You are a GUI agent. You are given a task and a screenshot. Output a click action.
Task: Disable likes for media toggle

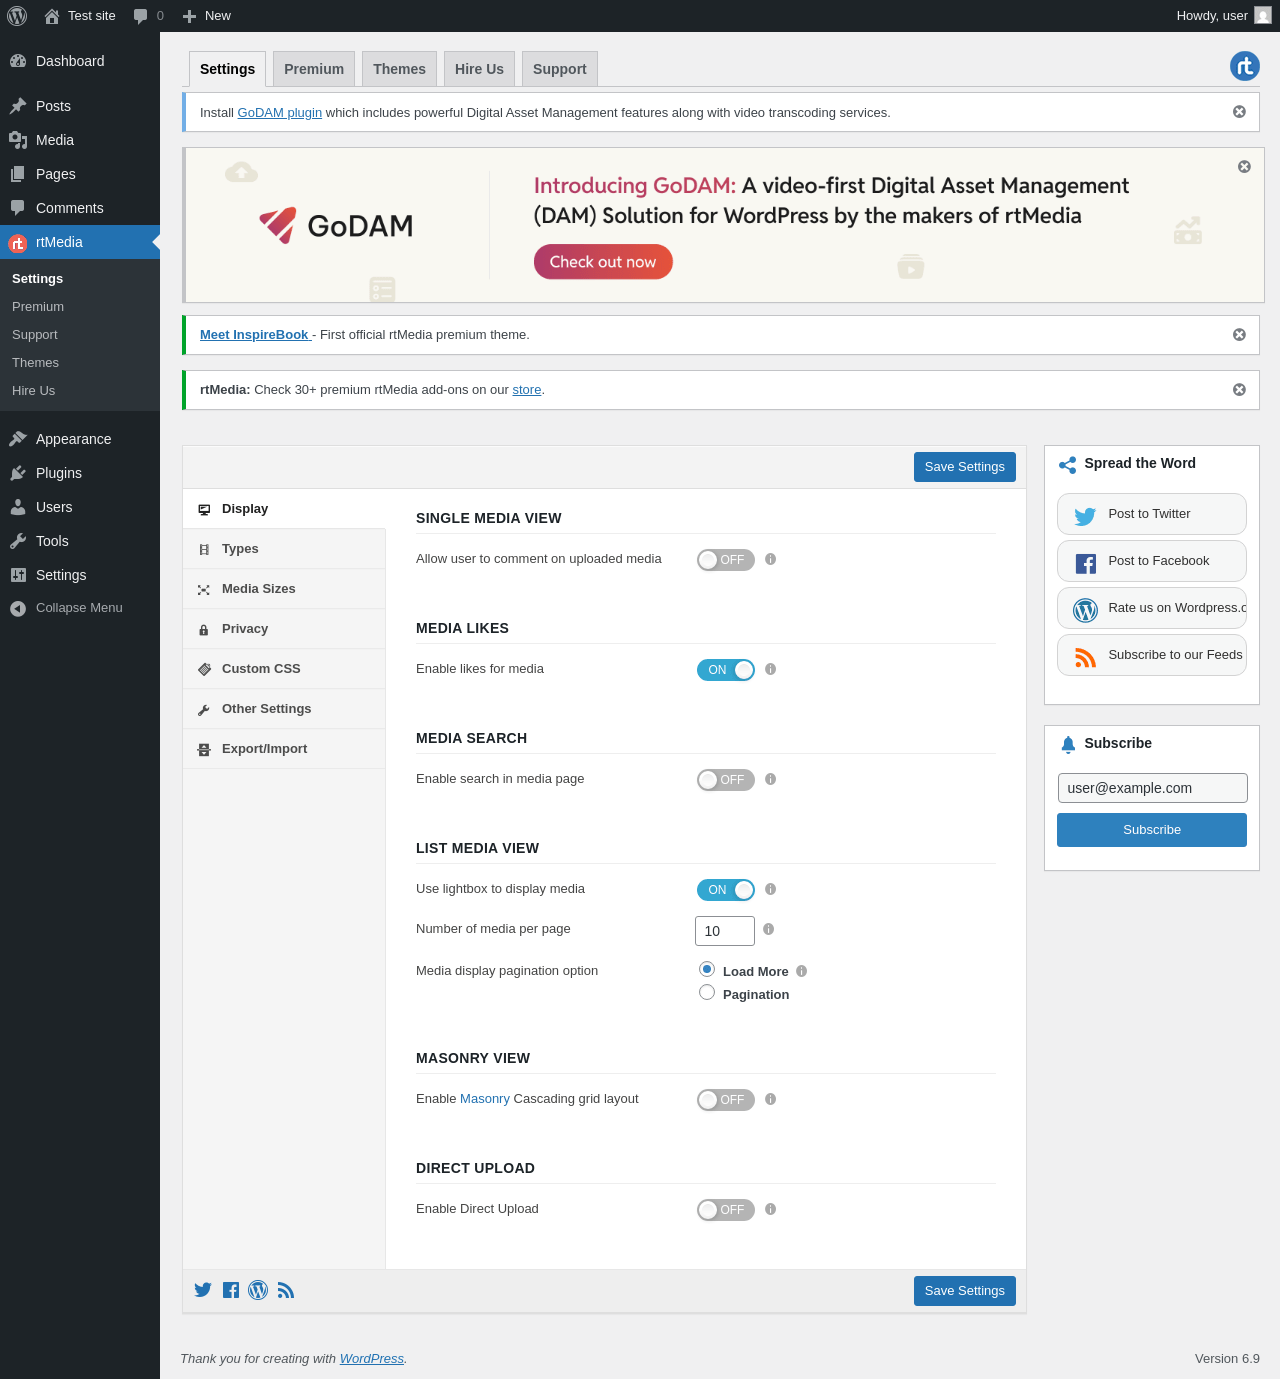pos(726,670)
